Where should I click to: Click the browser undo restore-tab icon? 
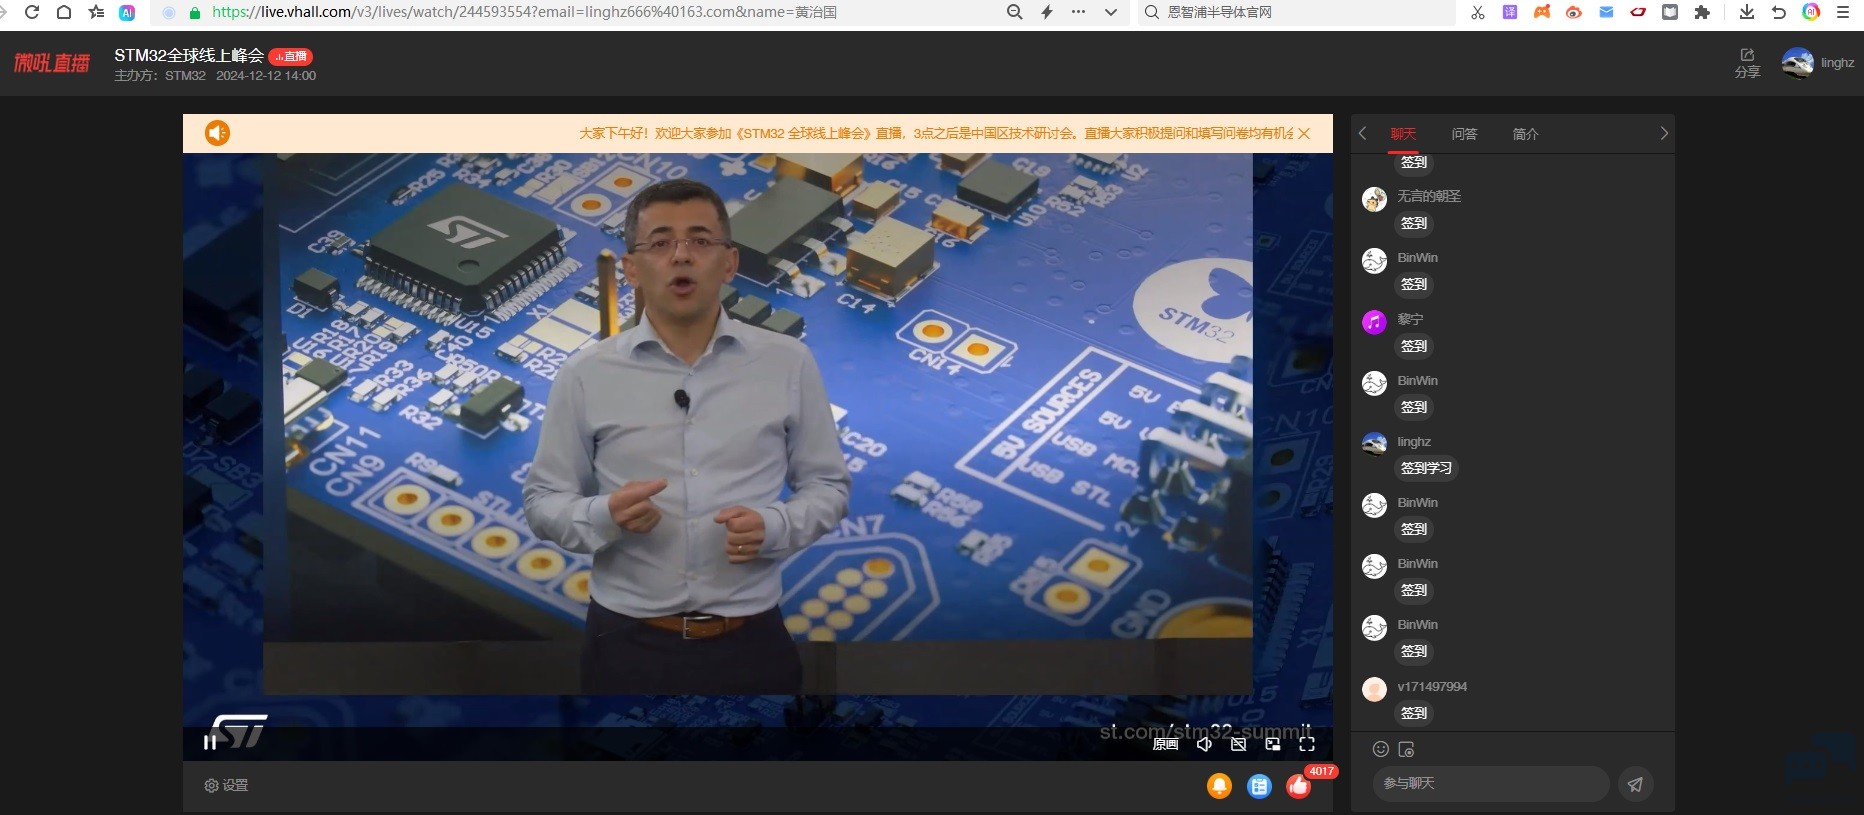tap(1779, 12)
